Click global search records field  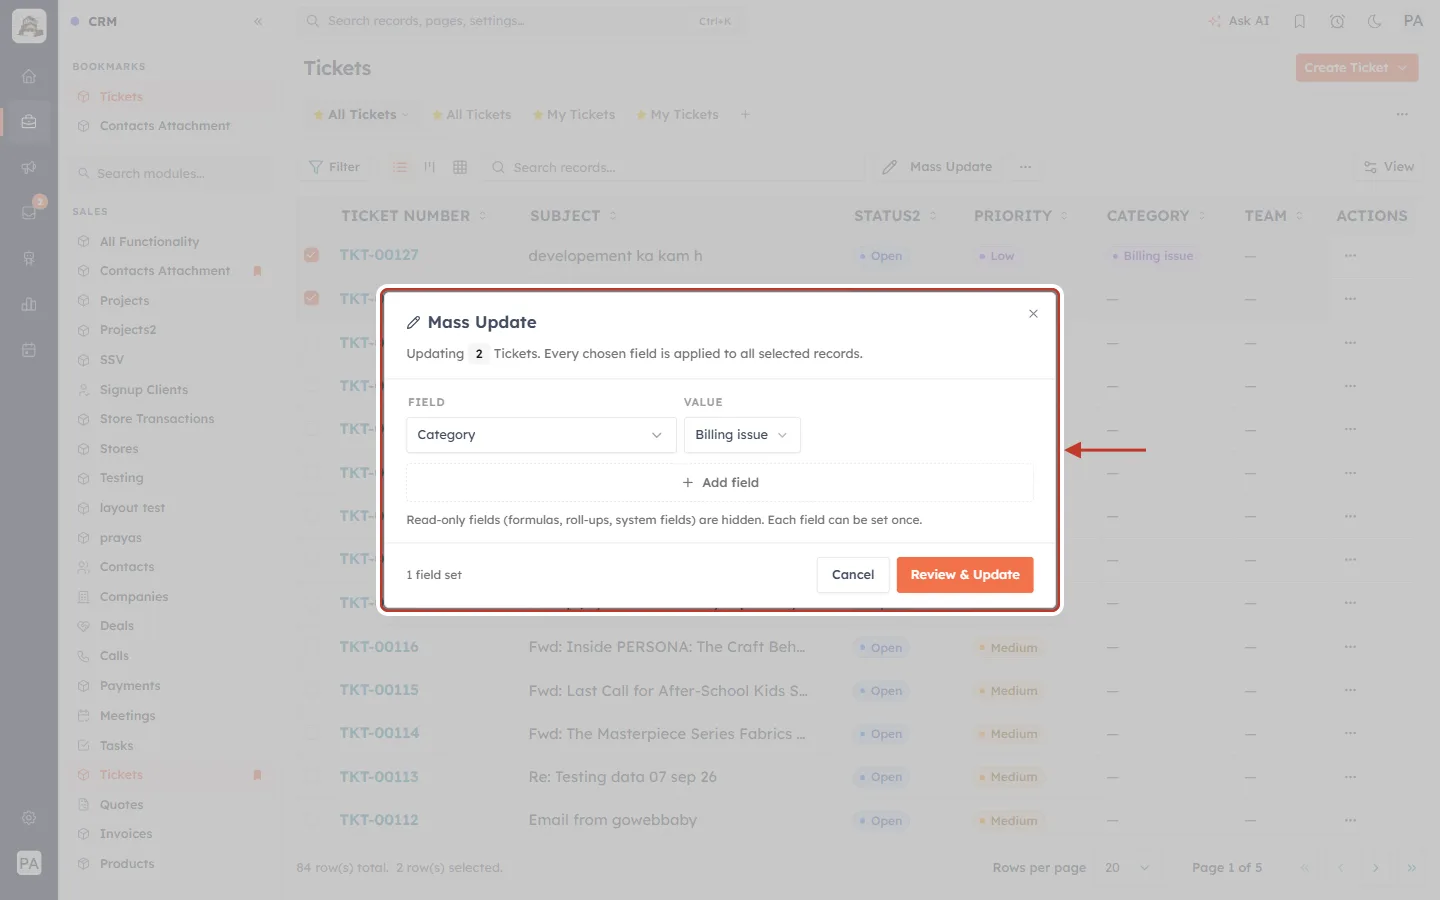pos(520,21)
